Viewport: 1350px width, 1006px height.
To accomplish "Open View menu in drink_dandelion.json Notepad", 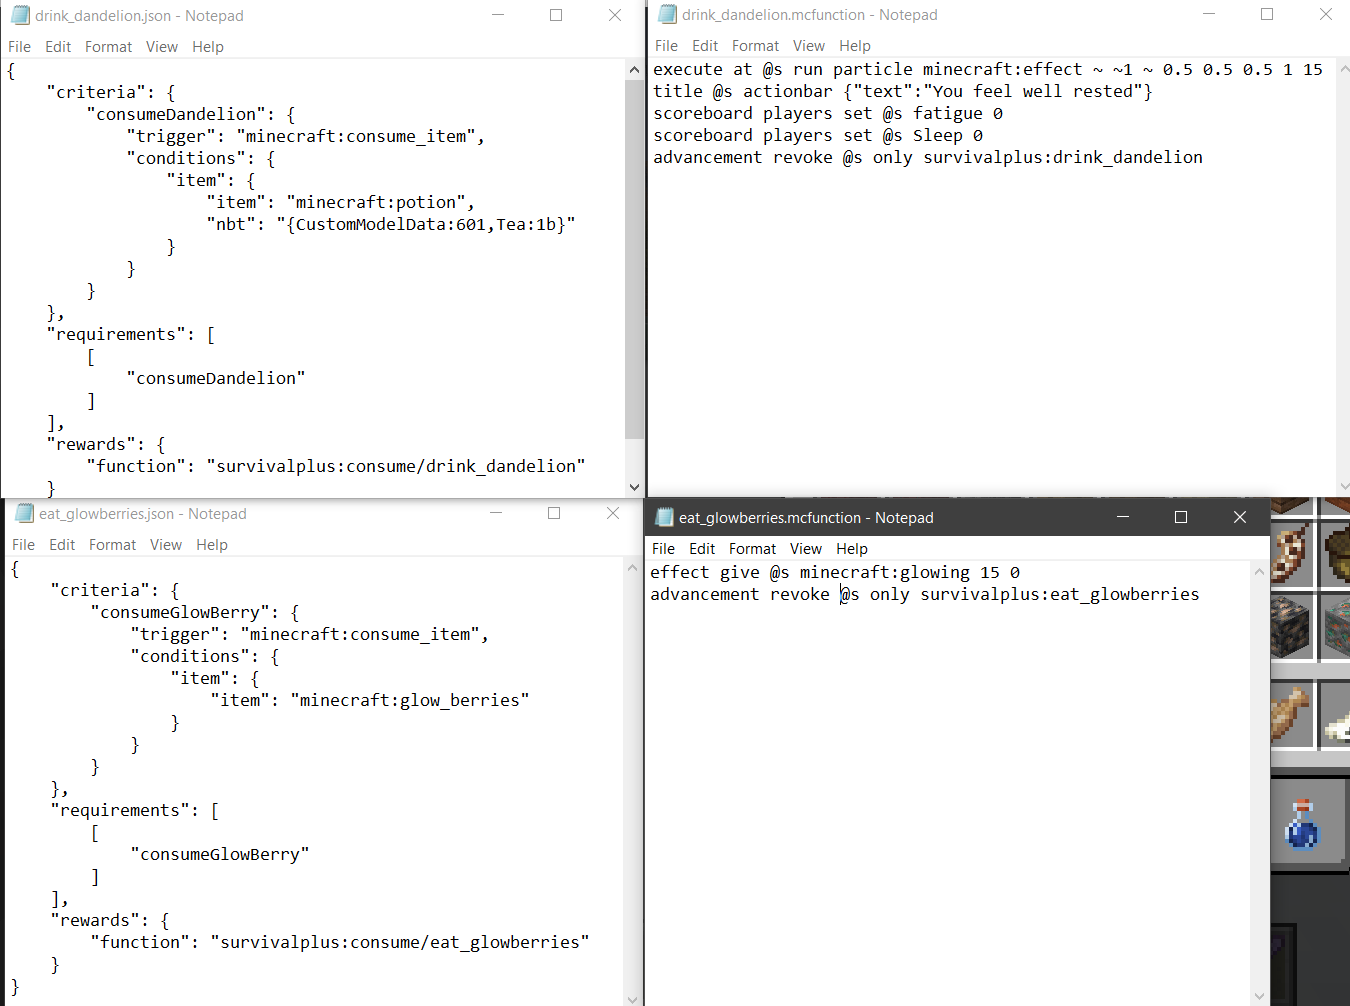I will 162,47.
